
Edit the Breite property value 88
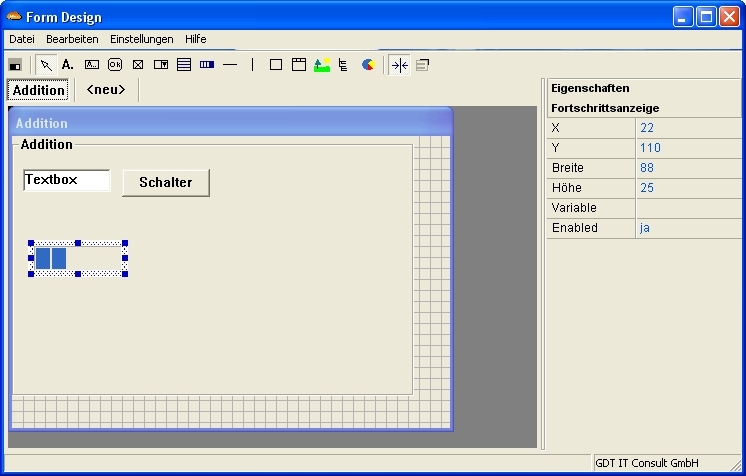(x=688, y=168)
